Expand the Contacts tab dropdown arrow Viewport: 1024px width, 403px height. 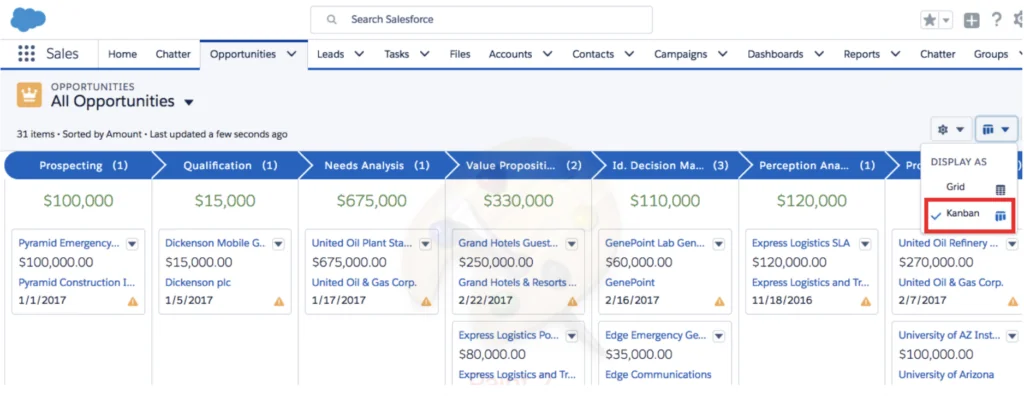(629, 54)
